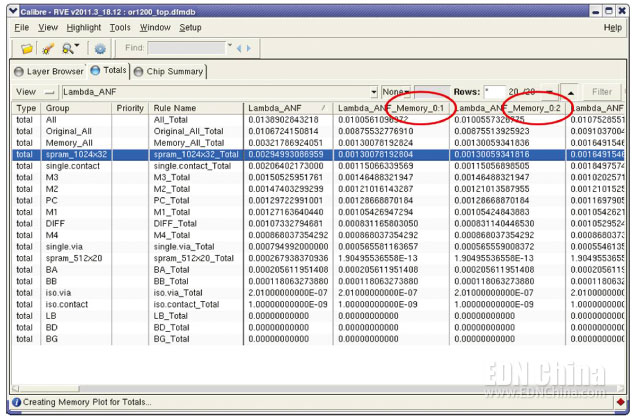Switch to the Layer Browser tab

tap(49, 71)
